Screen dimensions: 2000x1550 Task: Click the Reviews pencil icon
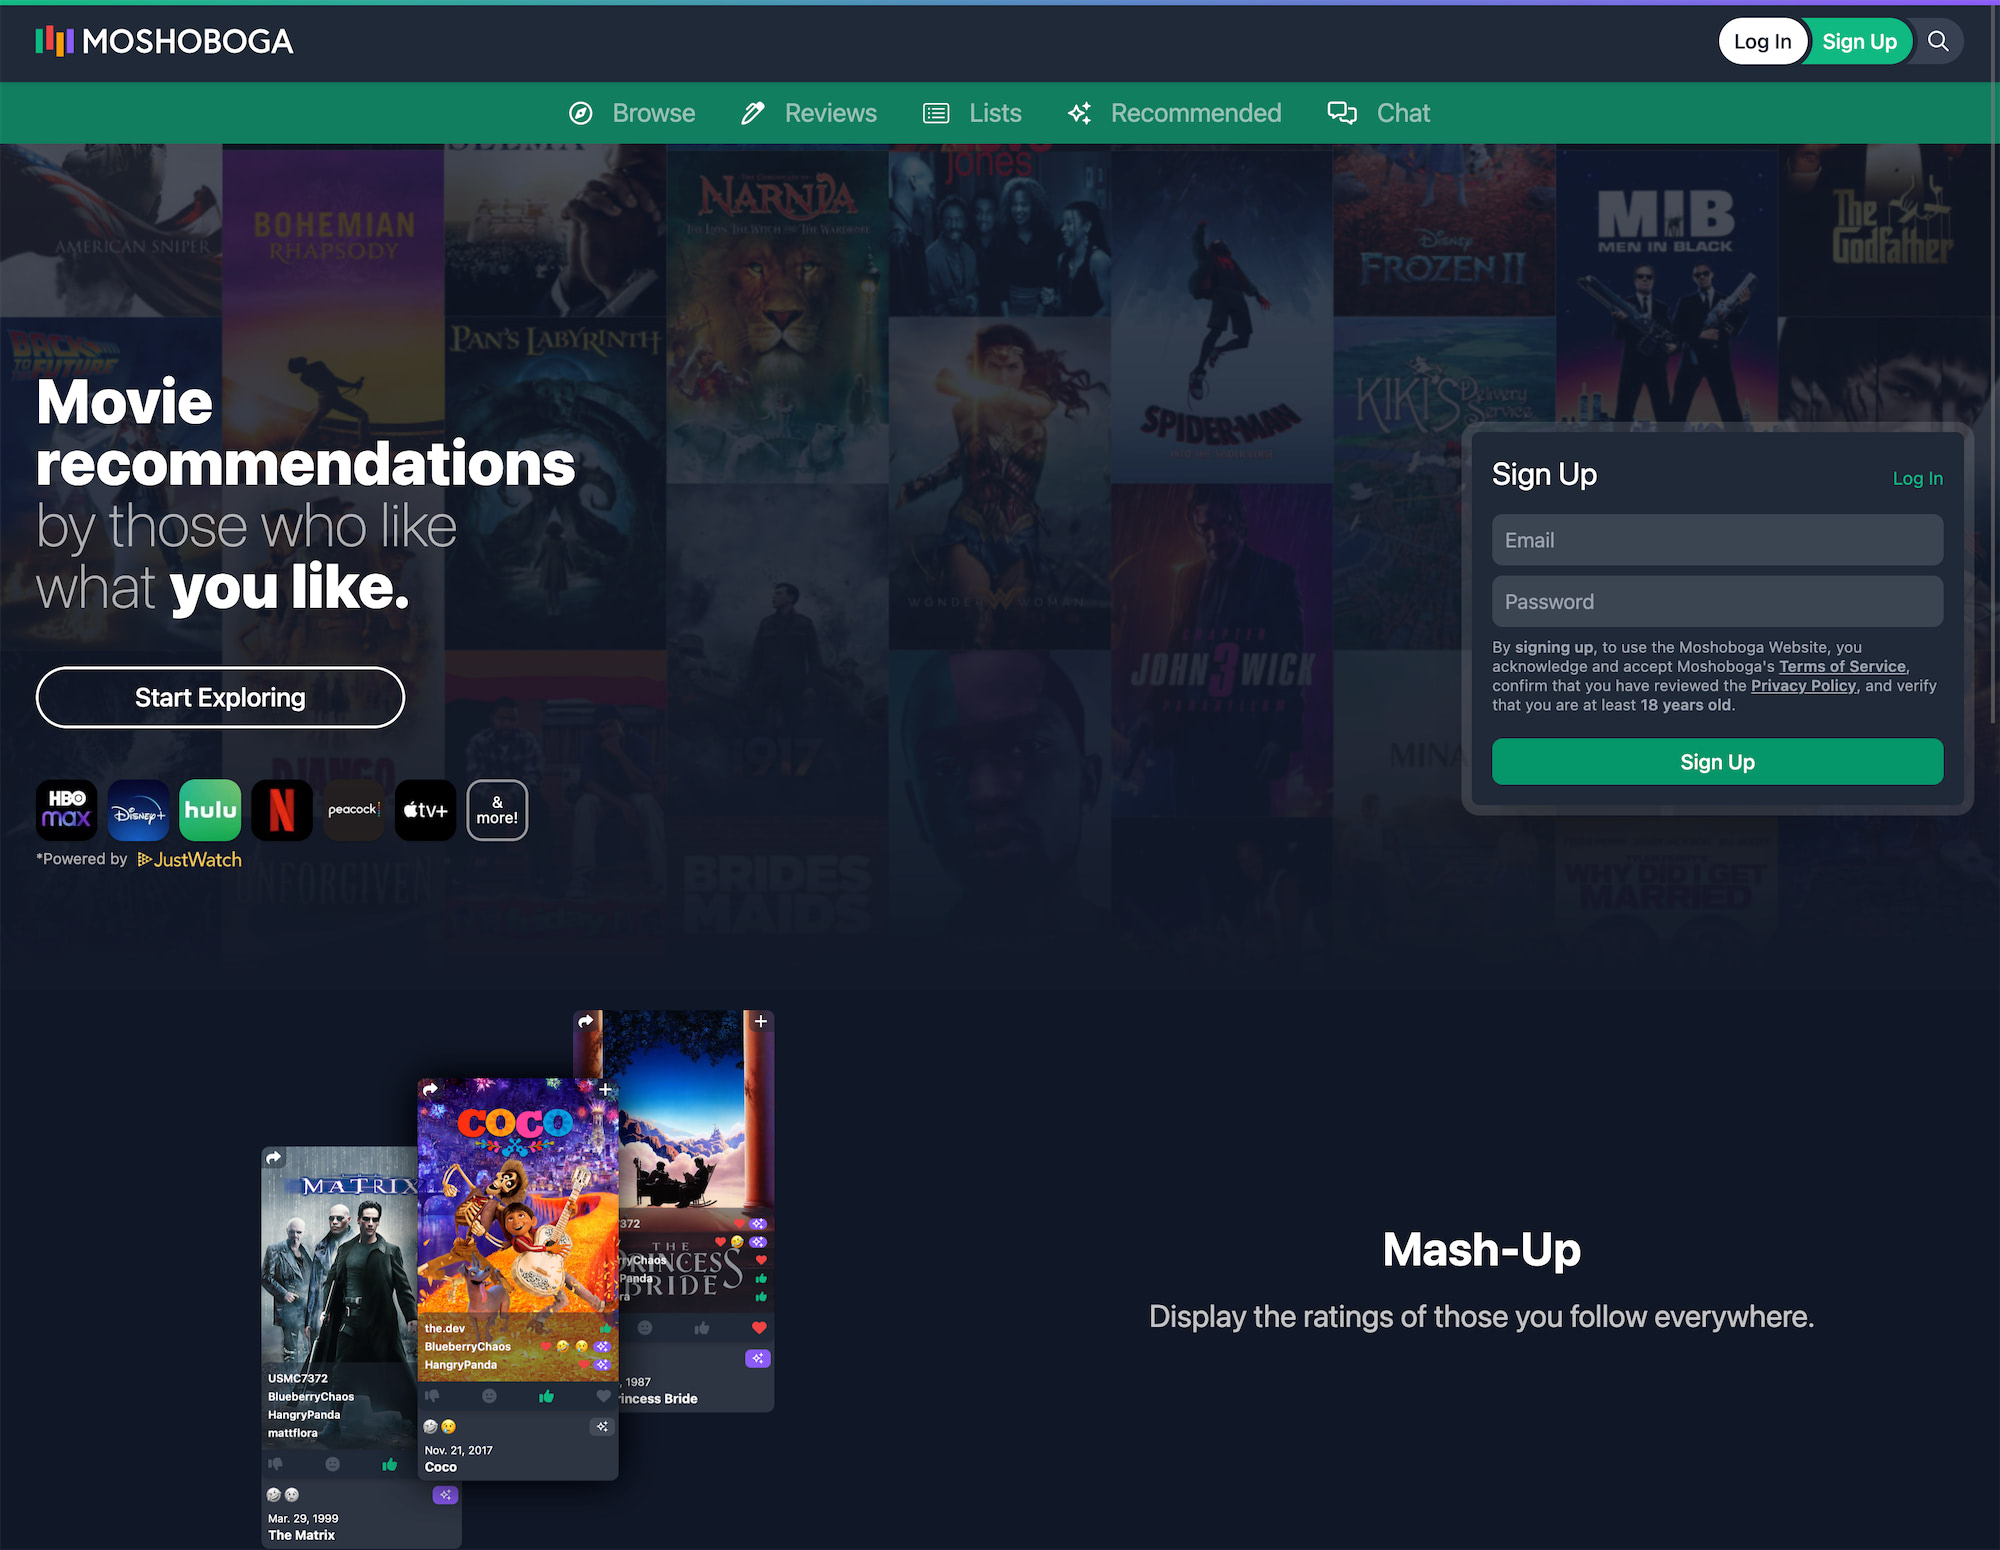(753, 113)
